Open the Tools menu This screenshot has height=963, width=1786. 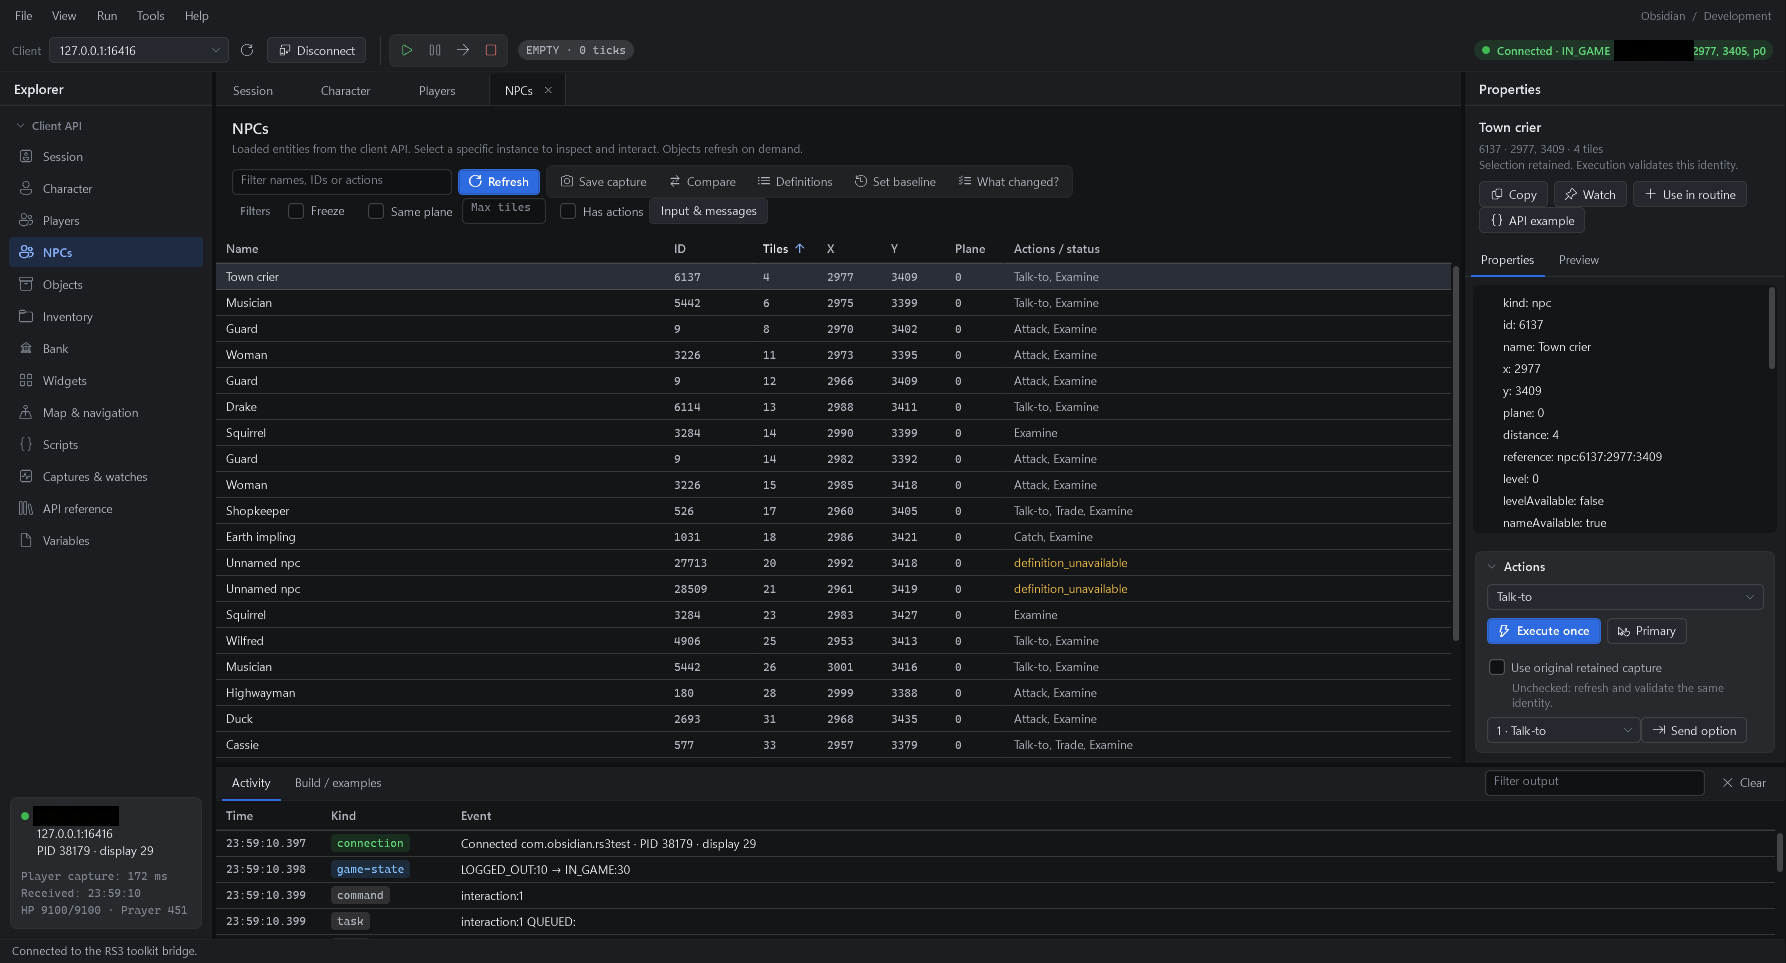coord(150,16)
